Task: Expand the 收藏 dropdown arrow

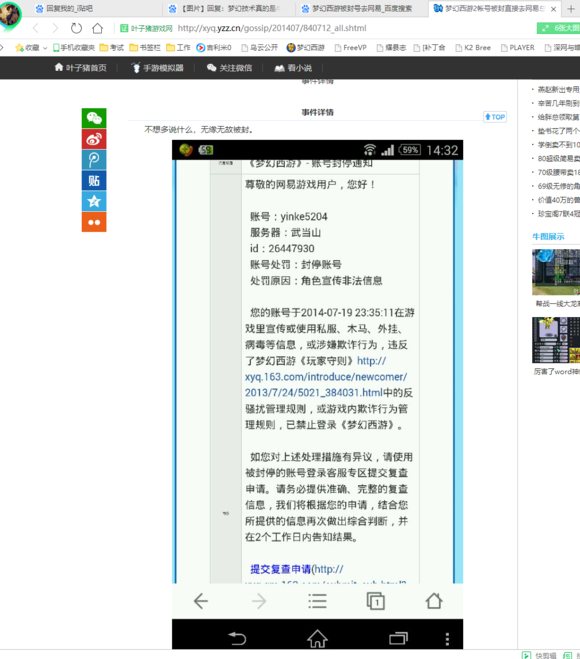Action: point(45,48)
